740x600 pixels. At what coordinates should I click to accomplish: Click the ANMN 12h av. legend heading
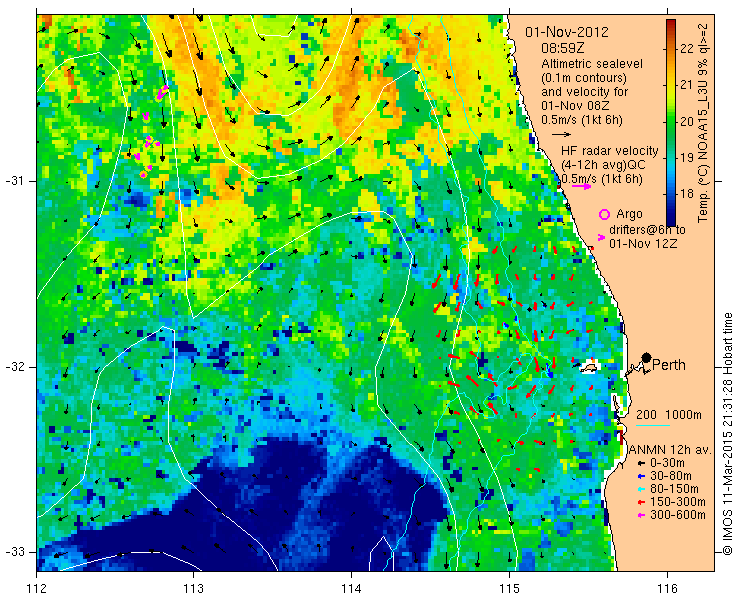pyautogui.click(x=671, y=450)
